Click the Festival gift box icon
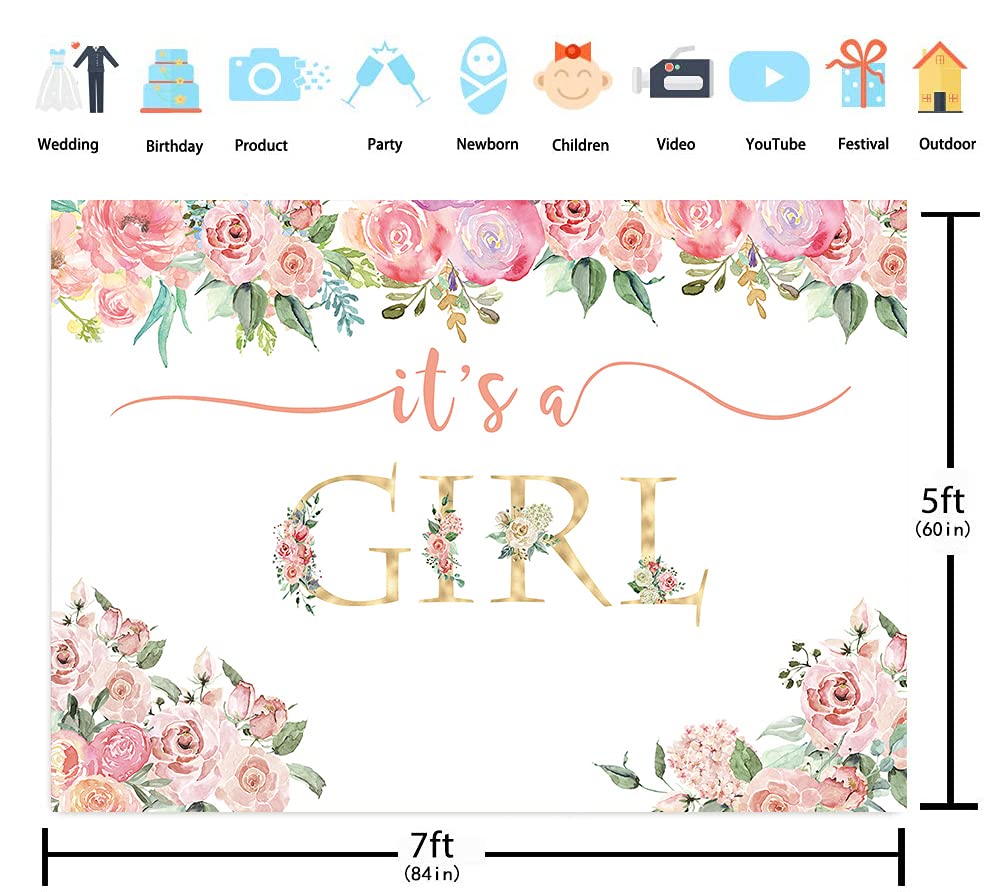Viewport: 1000px width, 892px height. 858,73
